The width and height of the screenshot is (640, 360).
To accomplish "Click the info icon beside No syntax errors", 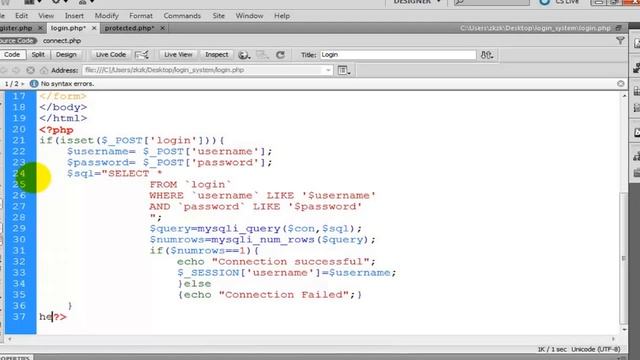I will pos(34,84).
